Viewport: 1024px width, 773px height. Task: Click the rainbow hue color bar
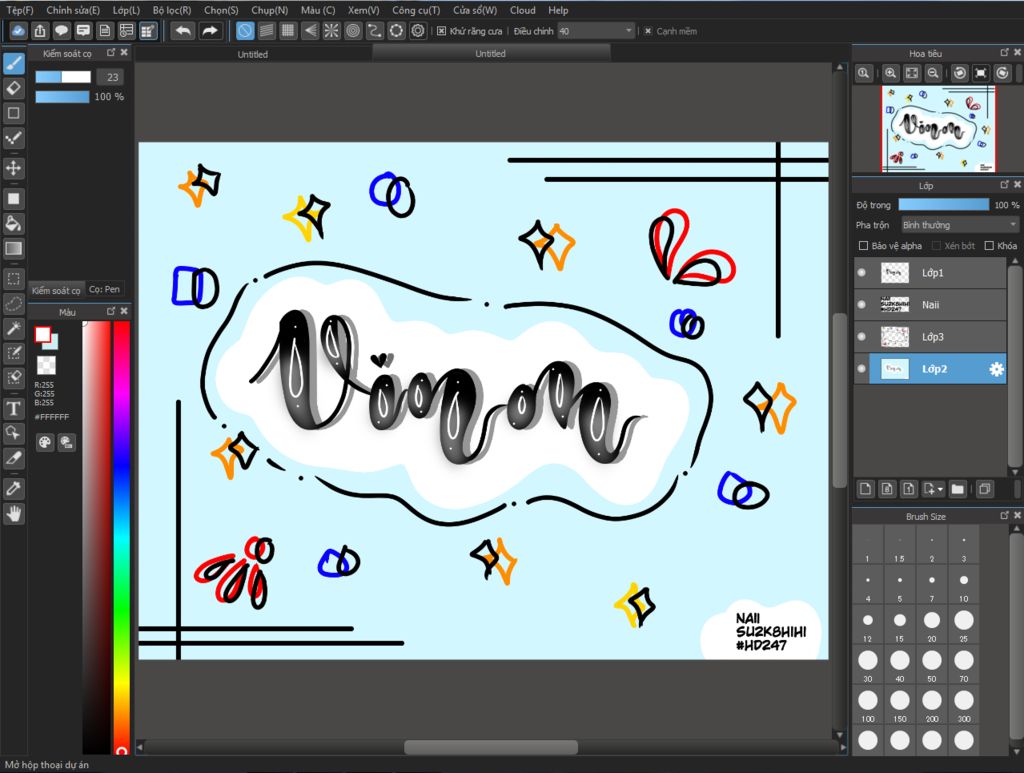121,530
